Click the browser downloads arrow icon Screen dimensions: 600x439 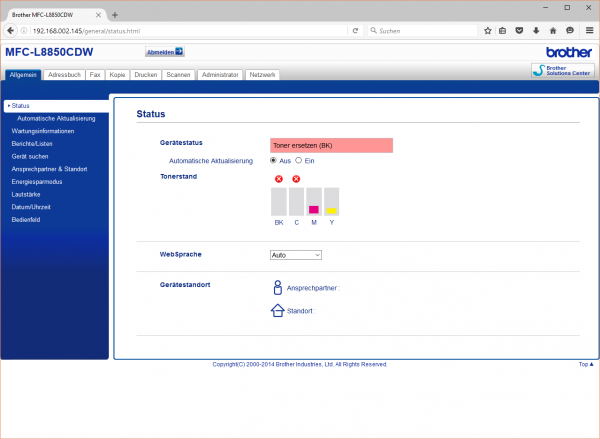click(x=537, y=31)
